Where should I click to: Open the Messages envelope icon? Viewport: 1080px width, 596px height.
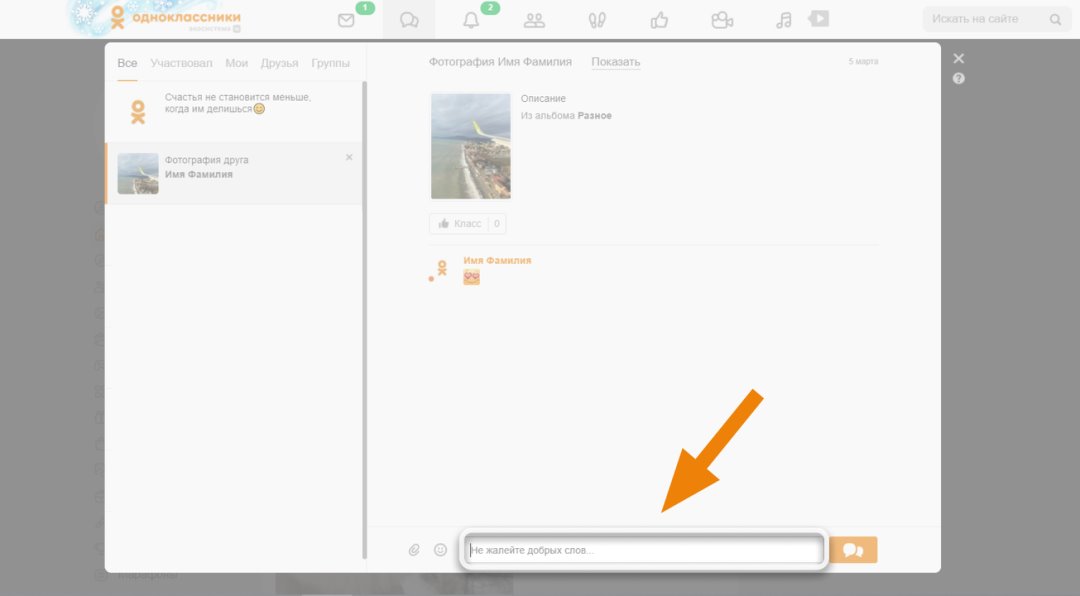346,20
